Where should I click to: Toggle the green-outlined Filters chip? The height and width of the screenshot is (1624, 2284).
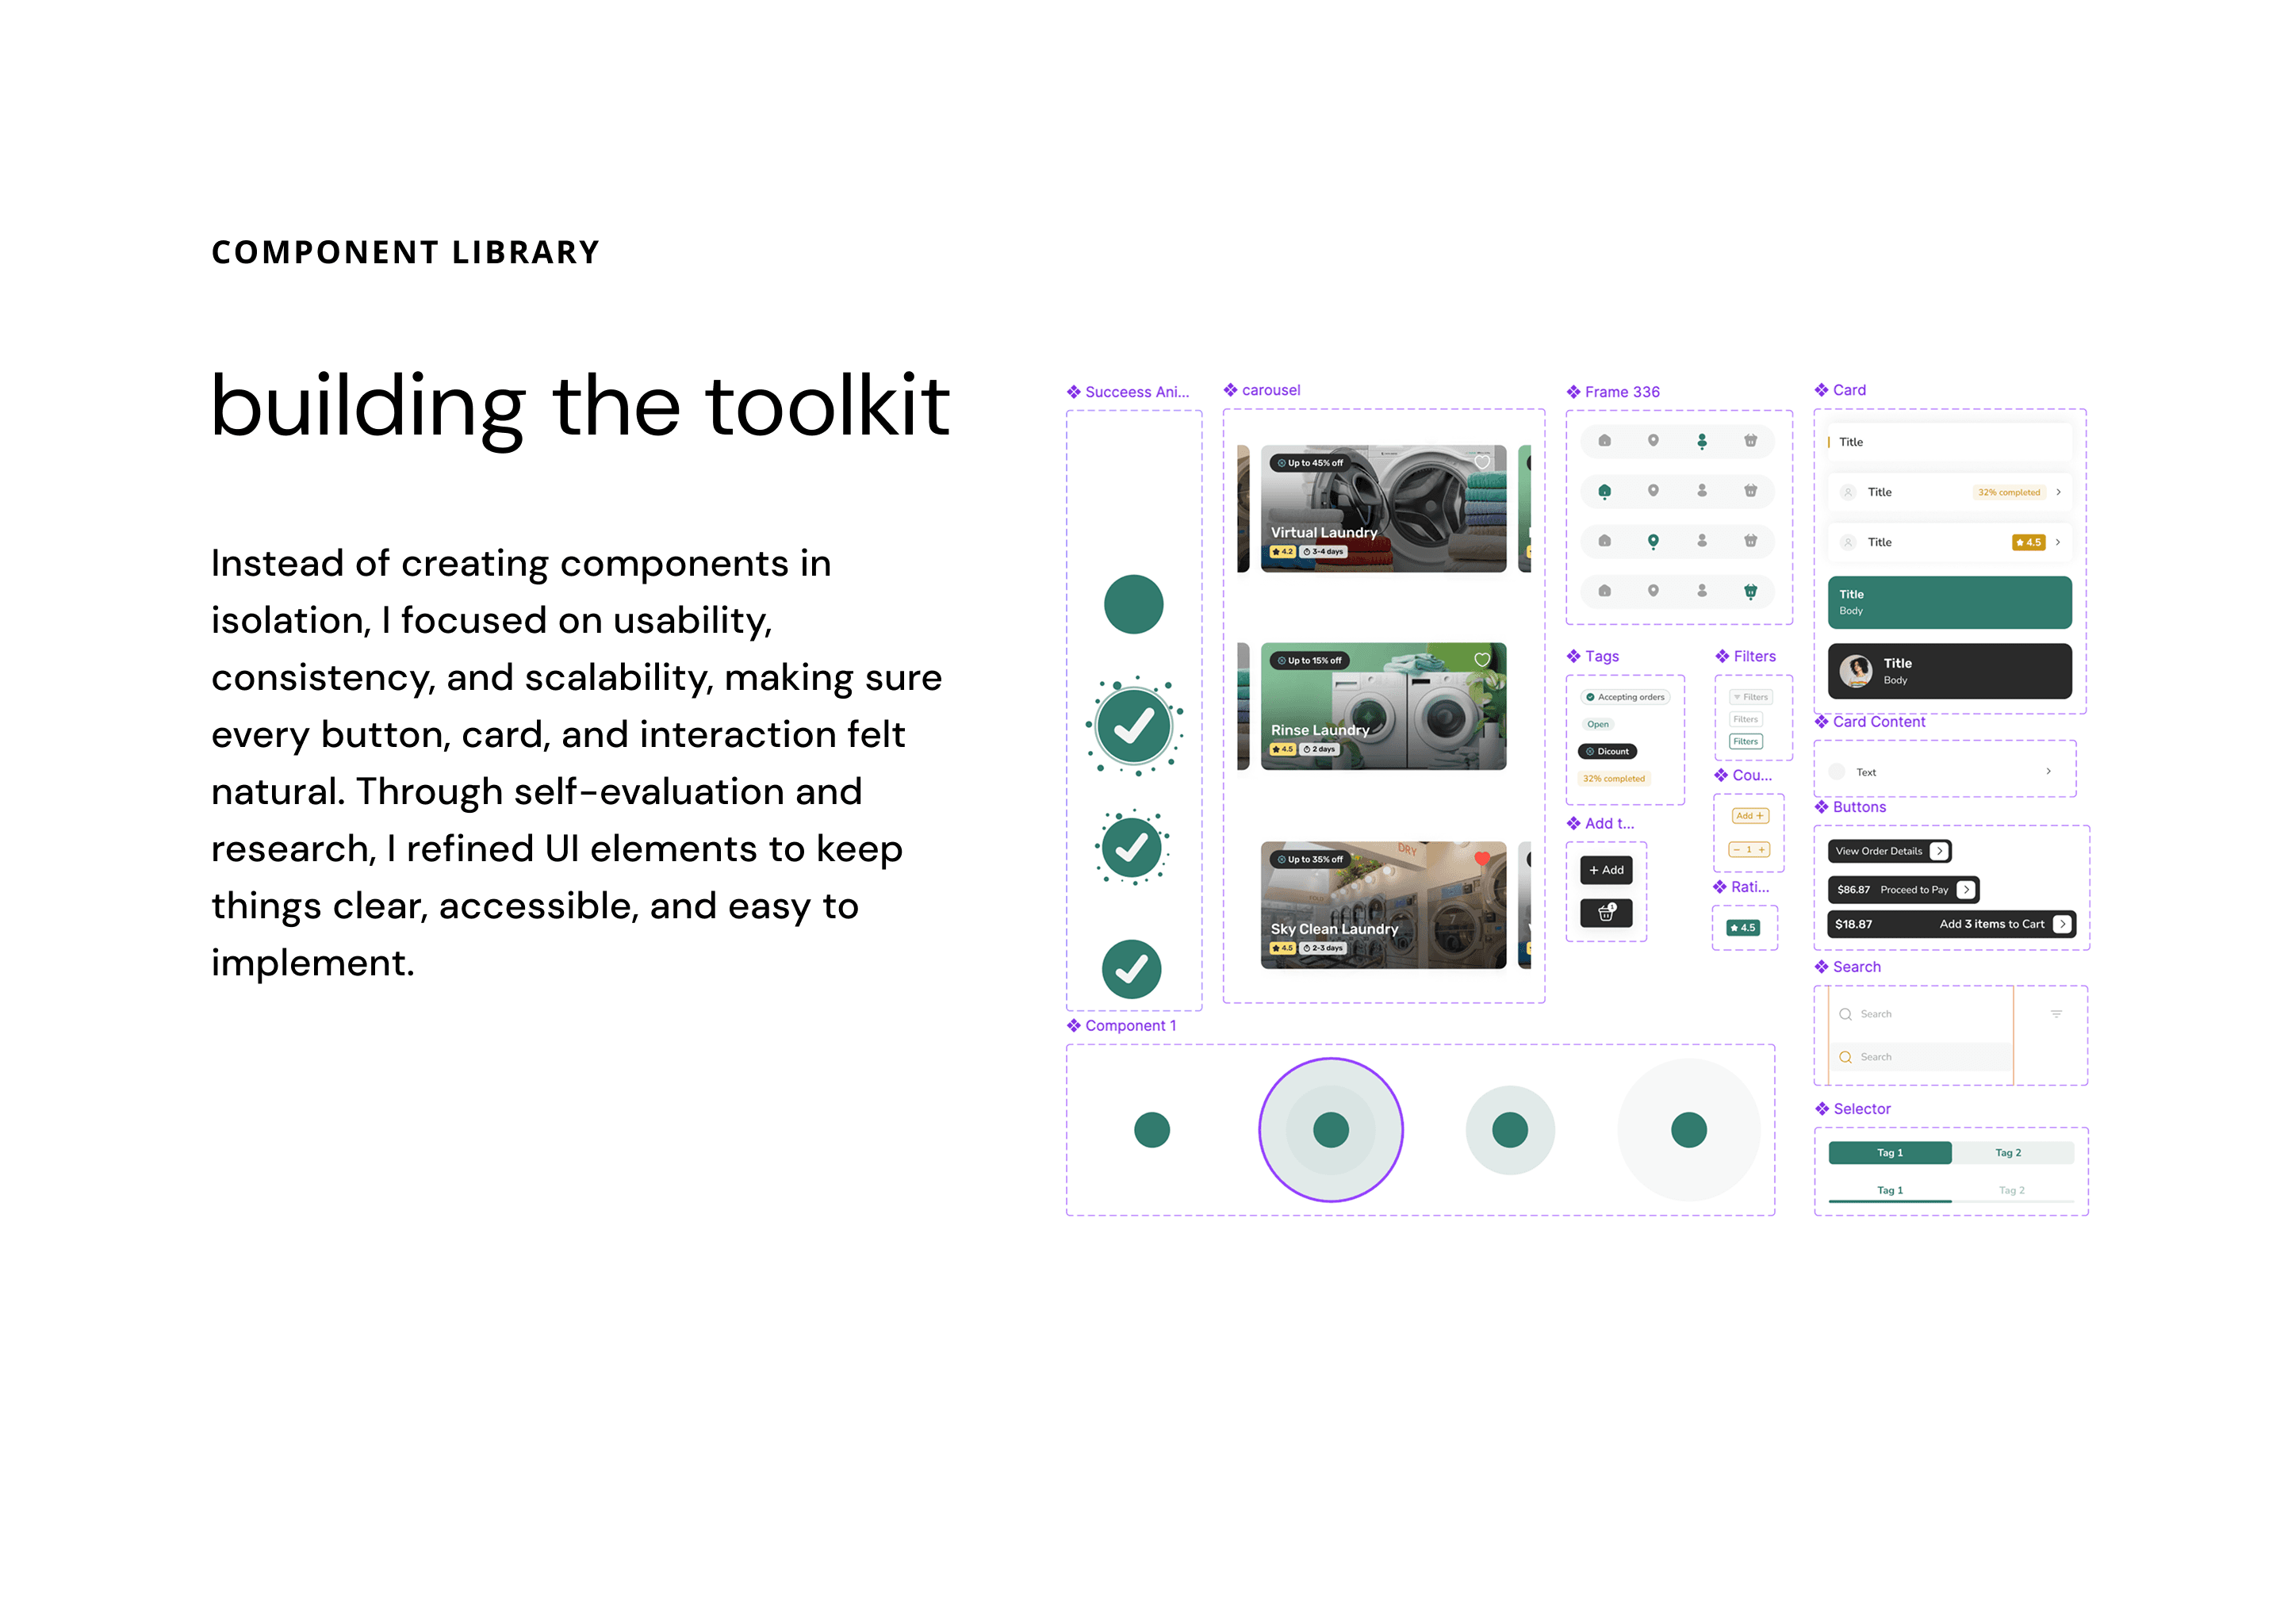point(1746,741)
